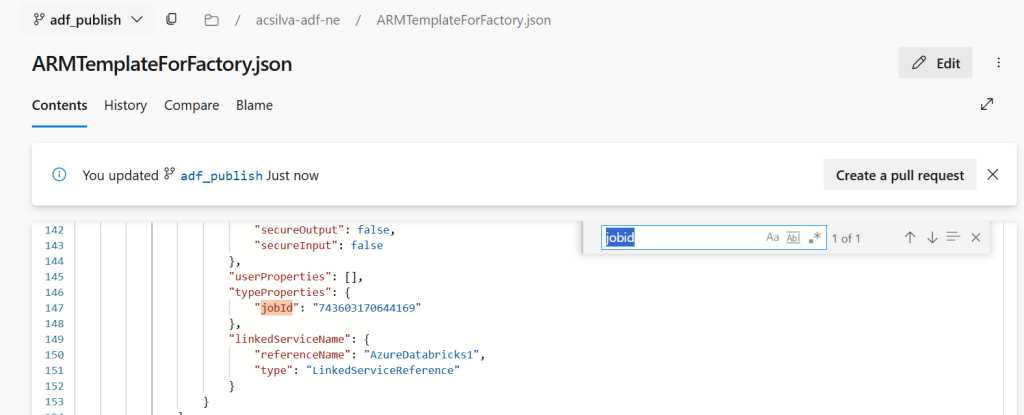This screenshot has width=1024, height=415.
Task: Open the Blame tab
Action: pyautogui.click(x=254, y=105)
